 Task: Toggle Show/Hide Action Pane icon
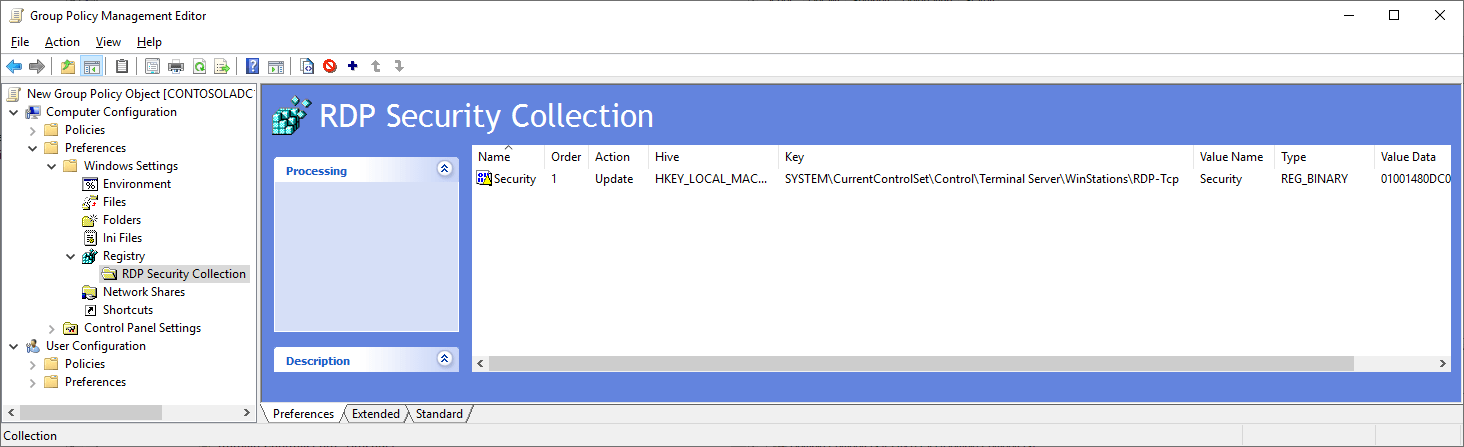pyautogui.click(x=276, y=66)
